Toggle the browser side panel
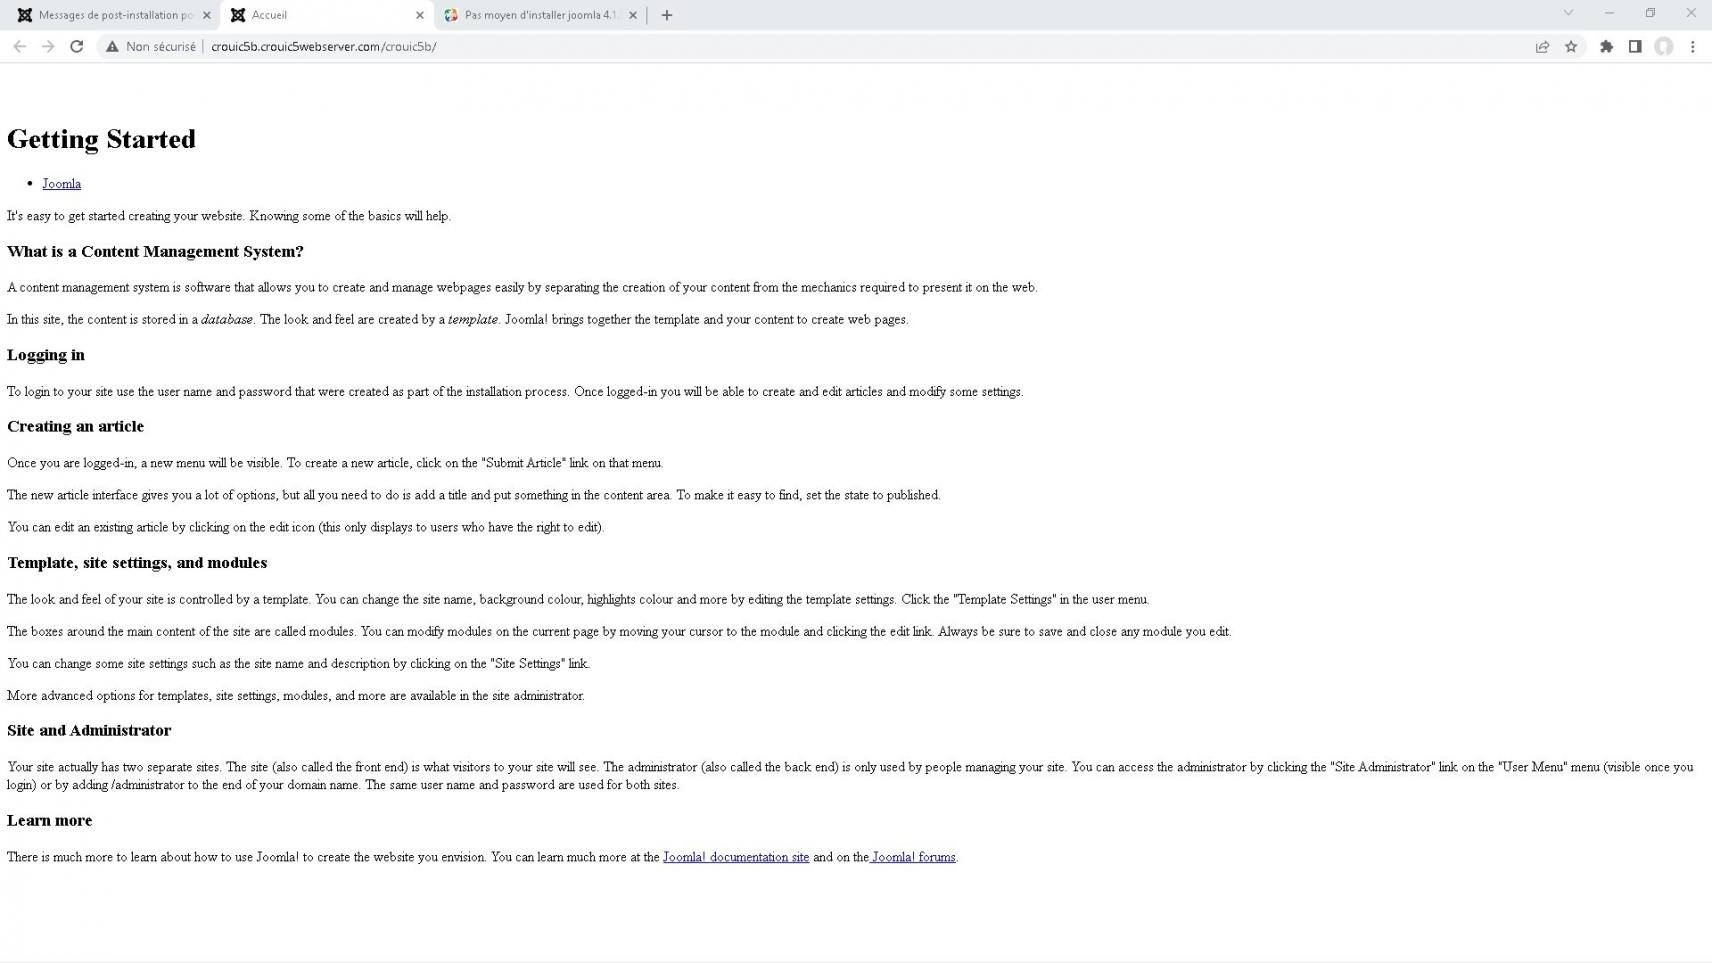1712x963 pixels. (x=1635, y=46)
